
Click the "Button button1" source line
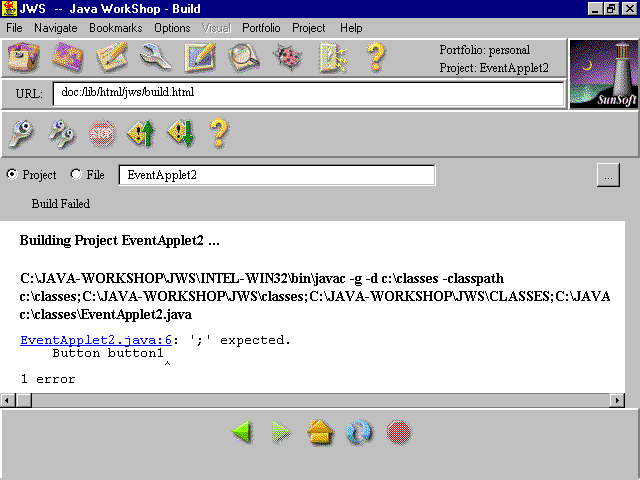point(108,353)
